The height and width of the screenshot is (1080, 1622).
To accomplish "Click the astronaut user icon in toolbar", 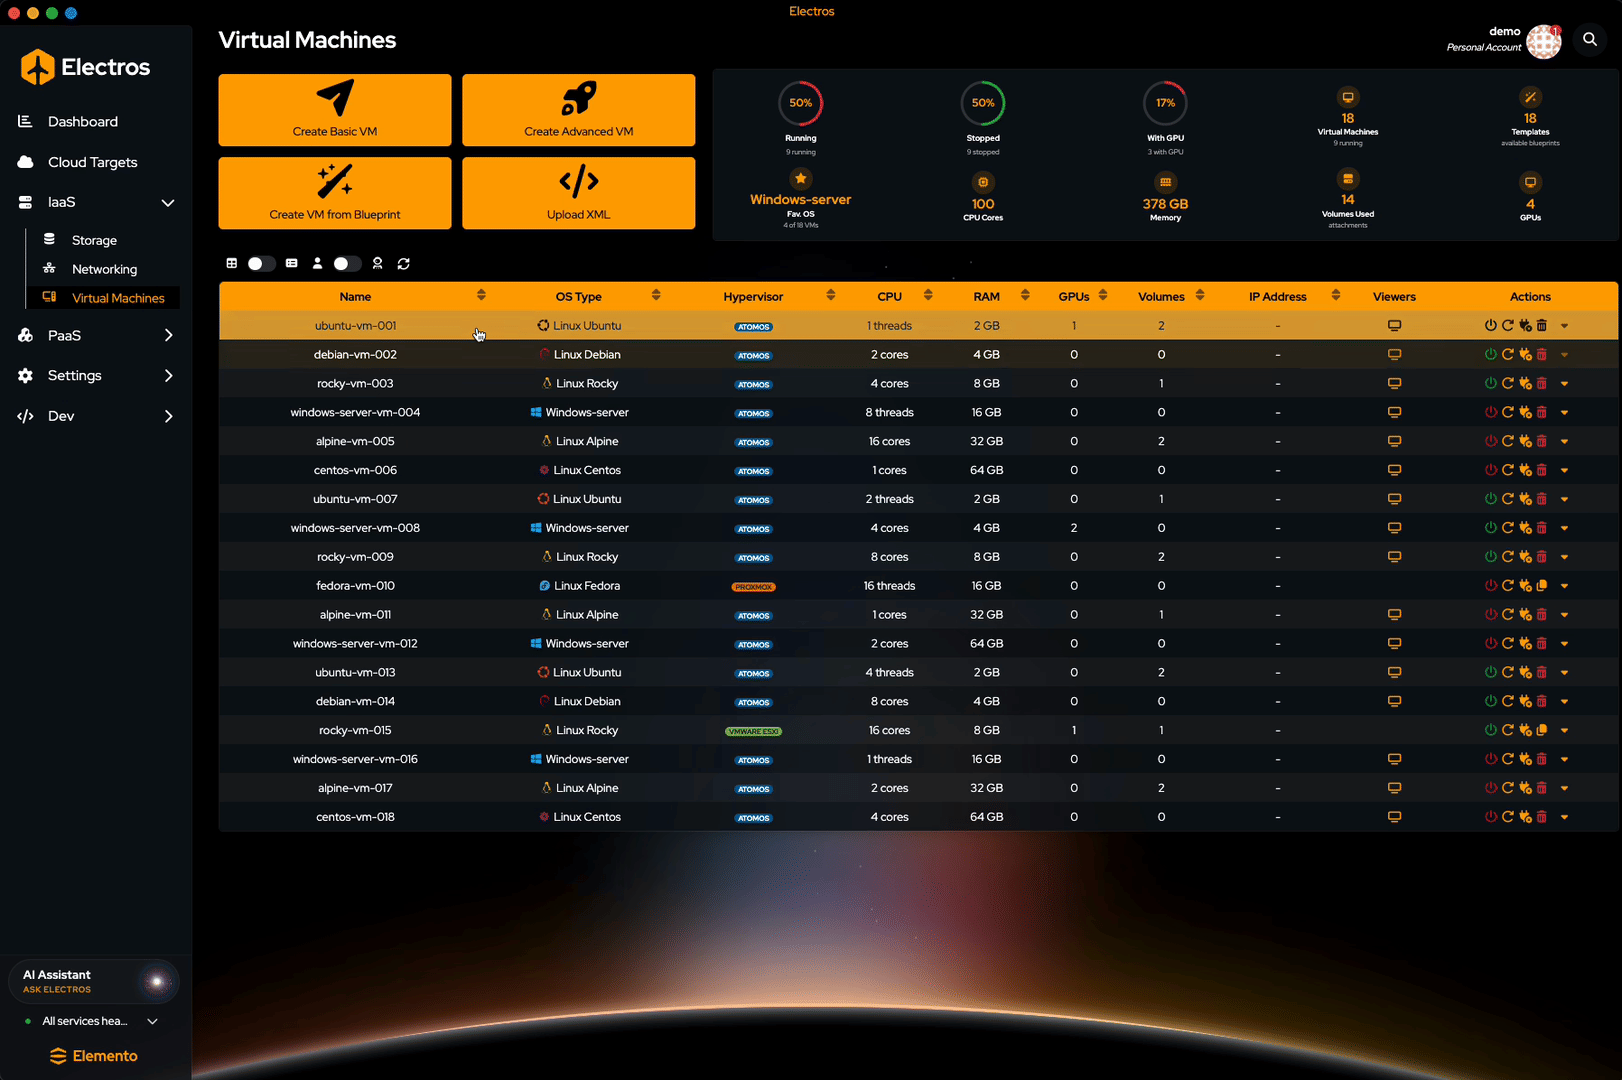I will [x=377, y=264].
